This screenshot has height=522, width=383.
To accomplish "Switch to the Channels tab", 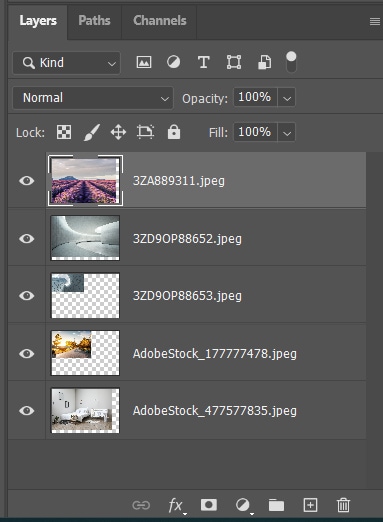I will point(159,21).
